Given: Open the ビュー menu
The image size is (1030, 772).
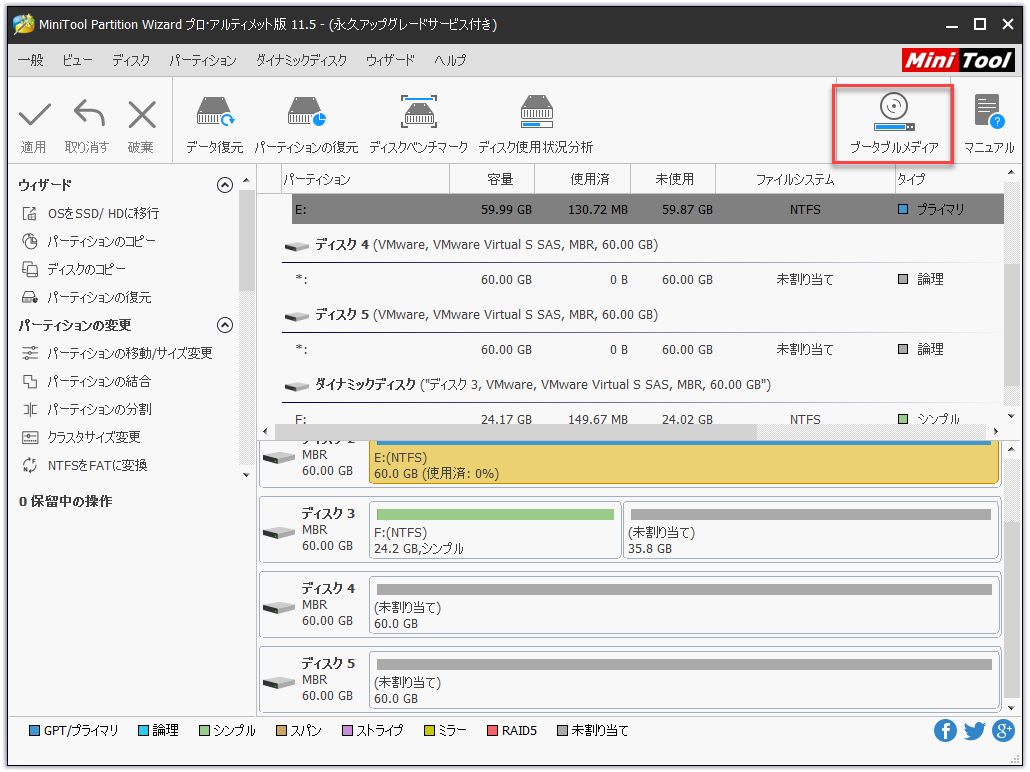Looking at the screenshot, I should (77, 60).
